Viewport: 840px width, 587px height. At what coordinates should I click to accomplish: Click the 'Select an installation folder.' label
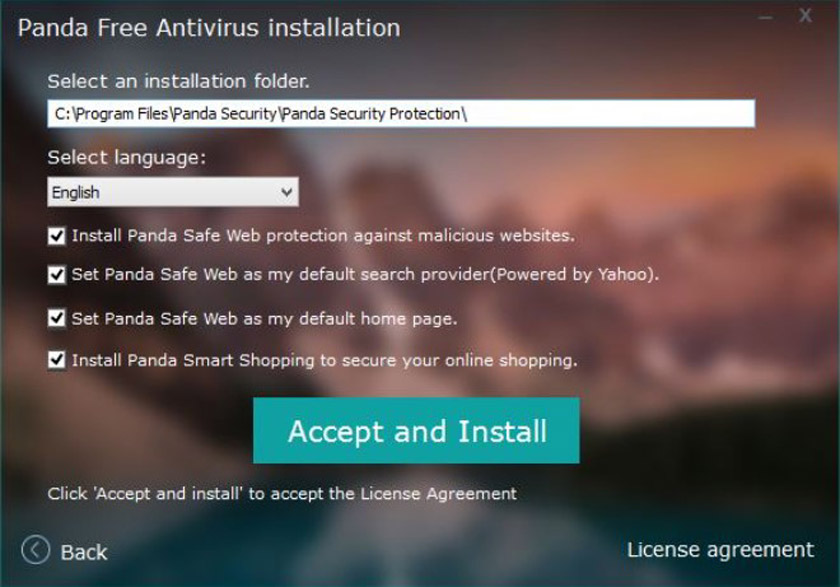tap(178, 81)
